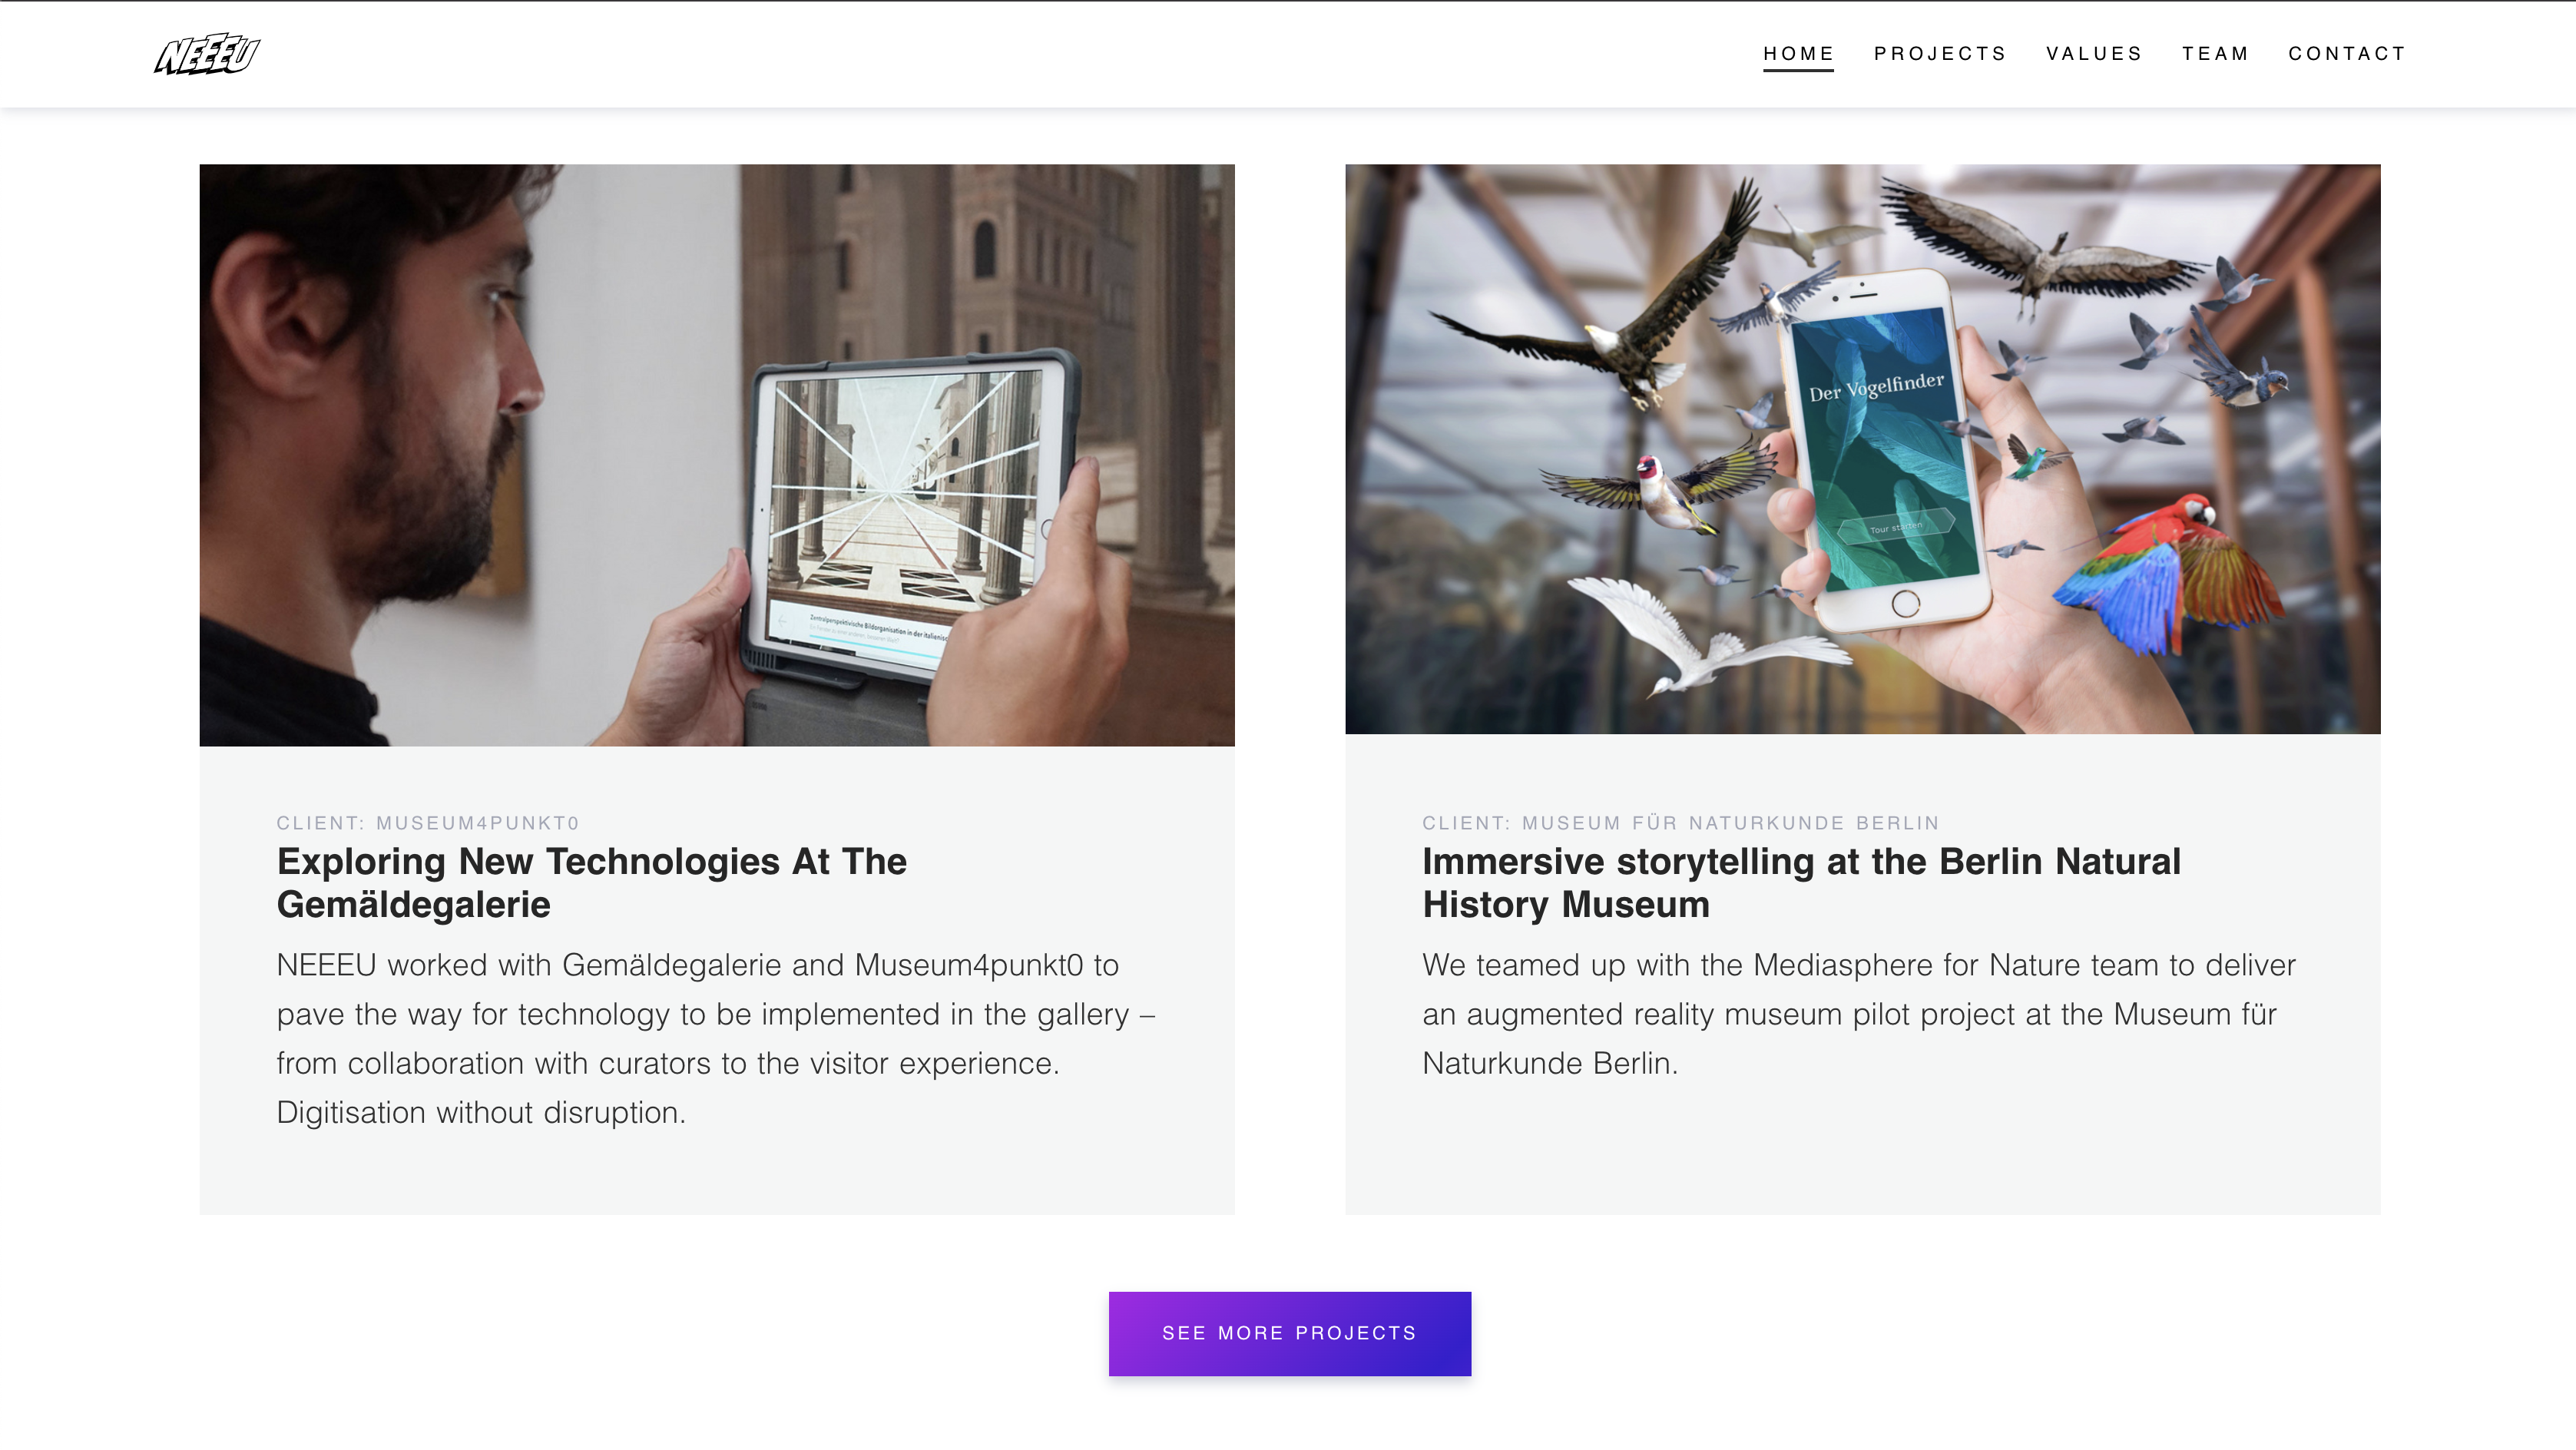Navigate to the Values page
Screen dimensions: 2576x1450
2094,54
